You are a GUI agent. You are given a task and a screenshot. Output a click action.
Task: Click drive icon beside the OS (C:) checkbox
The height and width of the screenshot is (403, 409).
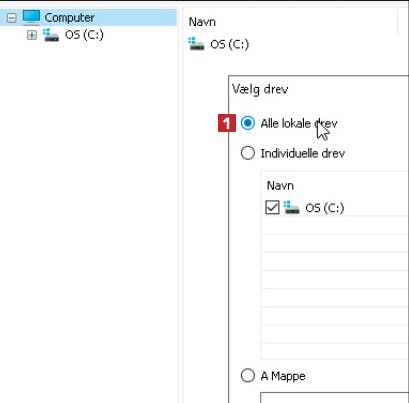point(291,208)
